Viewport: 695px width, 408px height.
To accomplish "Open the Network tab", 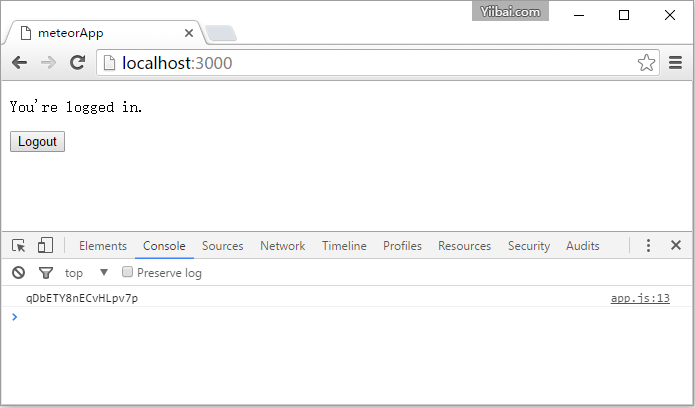I will 282,246.
